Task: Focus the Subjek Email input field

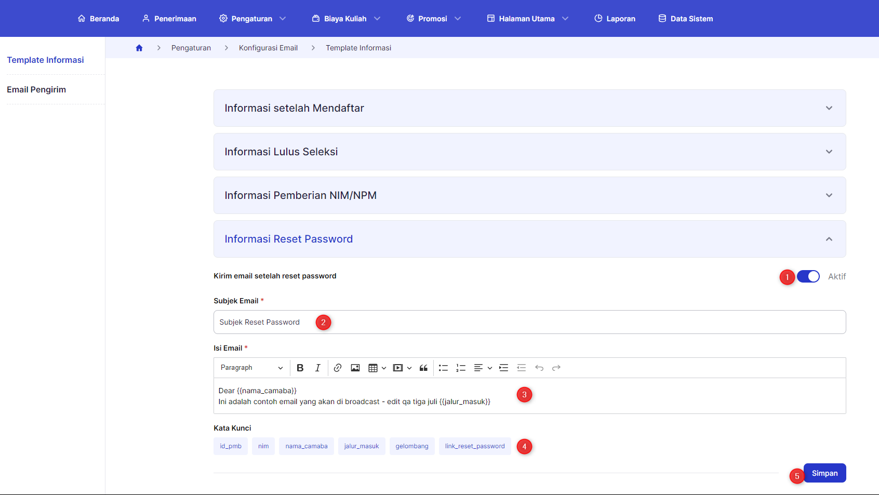Action: click(529, 322)
